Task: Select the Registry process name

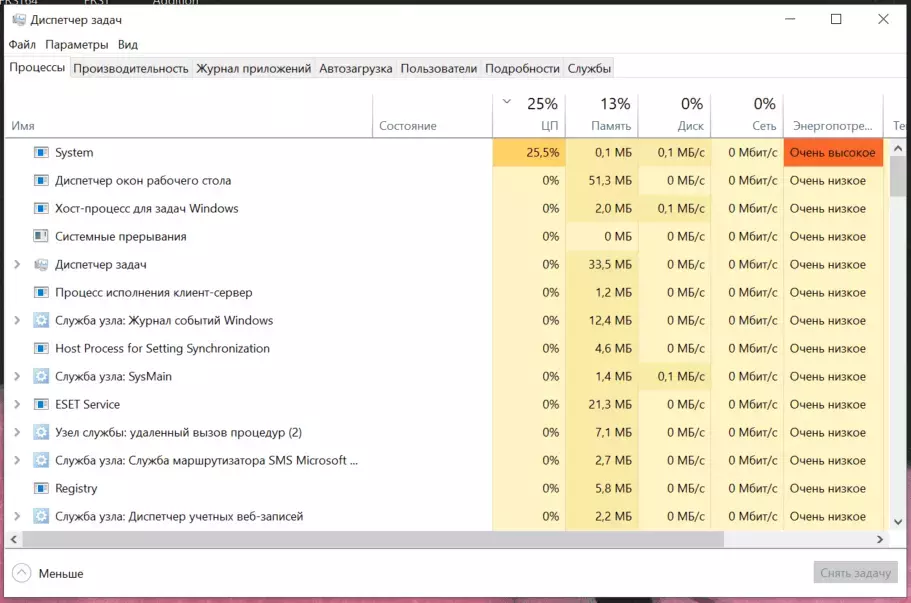Action: pyautogui.click(x=76, y=489)
